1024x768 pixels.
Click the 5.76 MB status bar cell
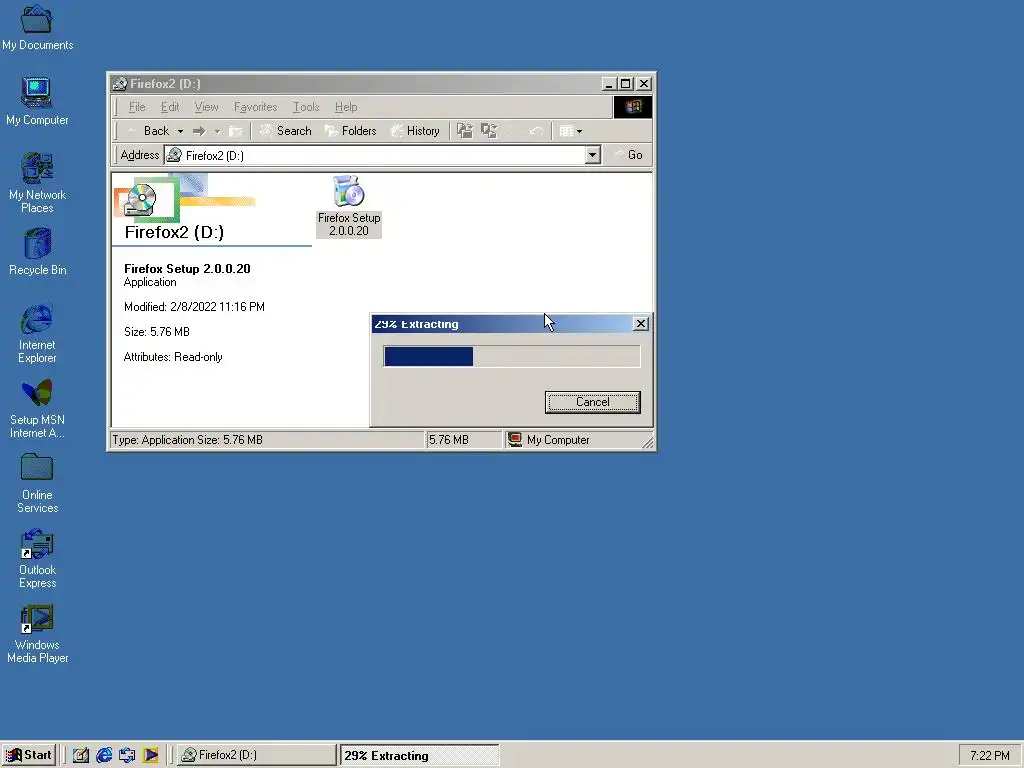click(464, 440)
